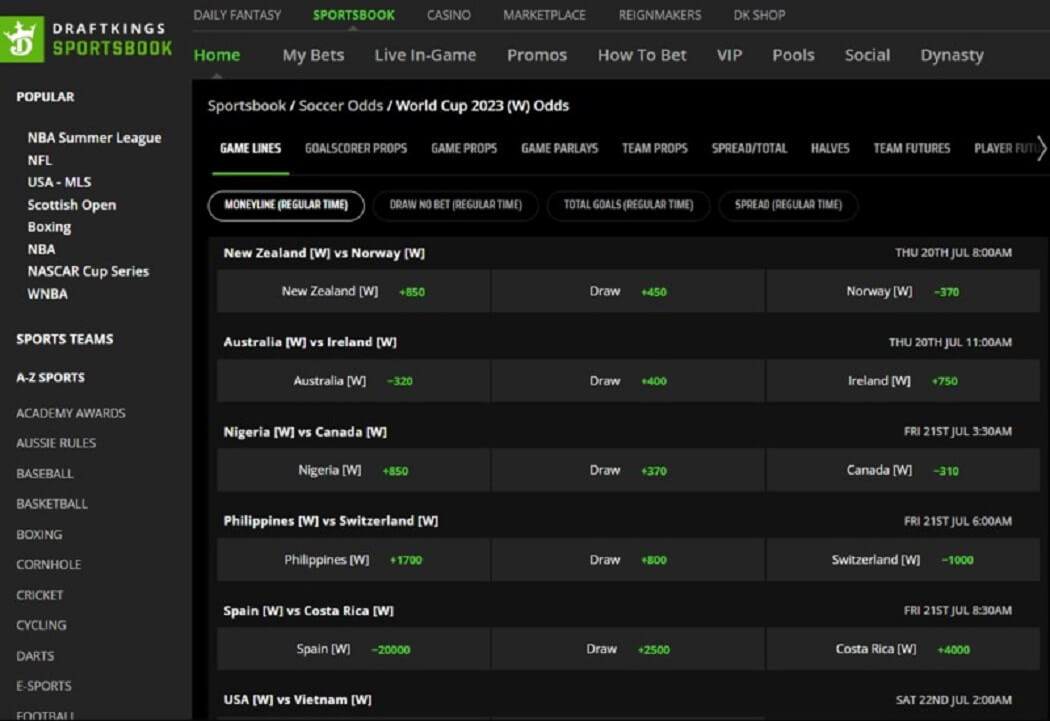Bet on Australia [W] at -320
1050x721 pixels.
(353, 381)
